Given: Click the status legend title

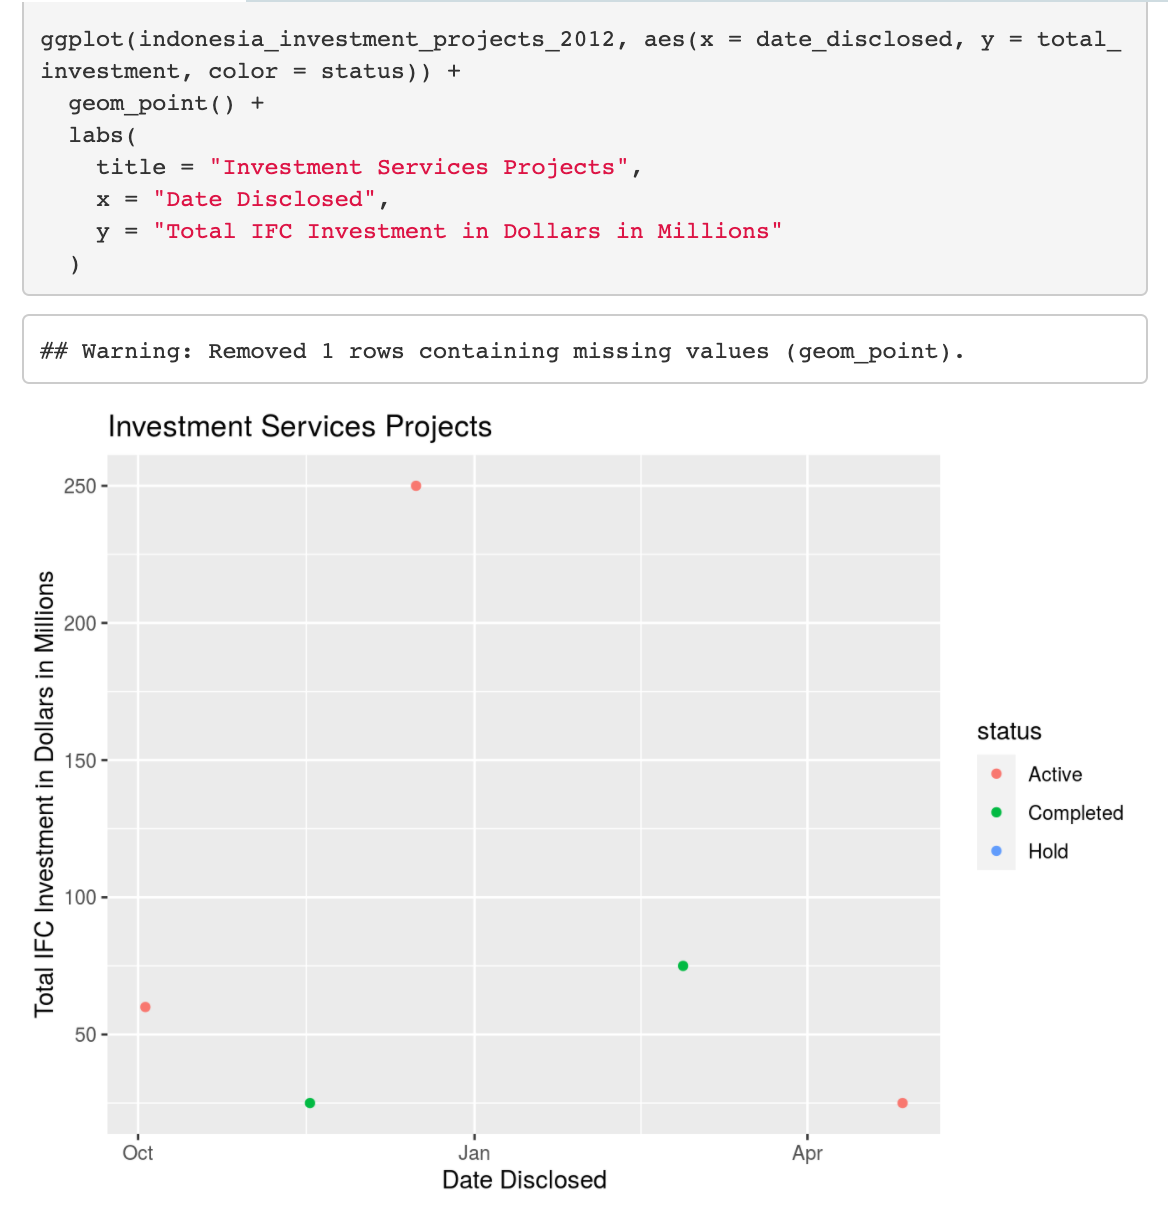Looking at the screenshot, I should pos(1009,731).
